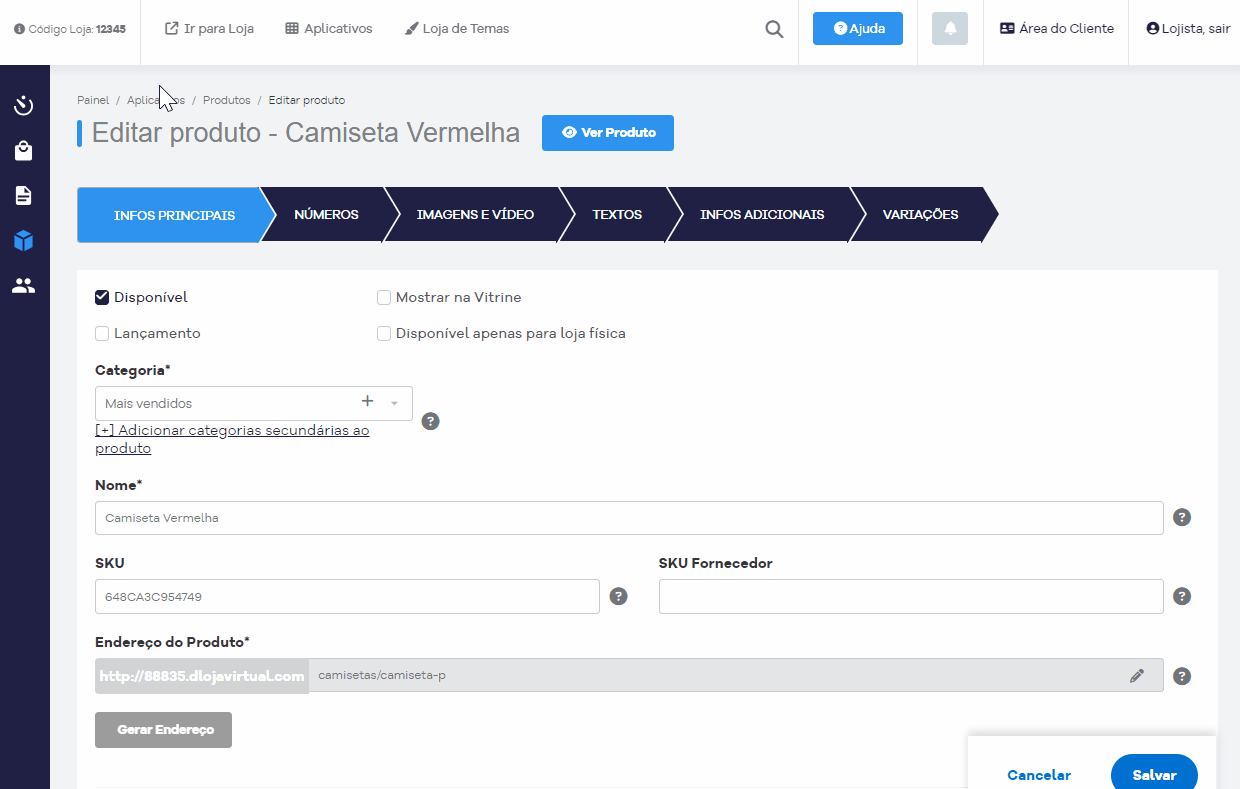Click the help icon next to Nome field
1240x789 pixels.
pyautogui.click(x=1182, y=518)
